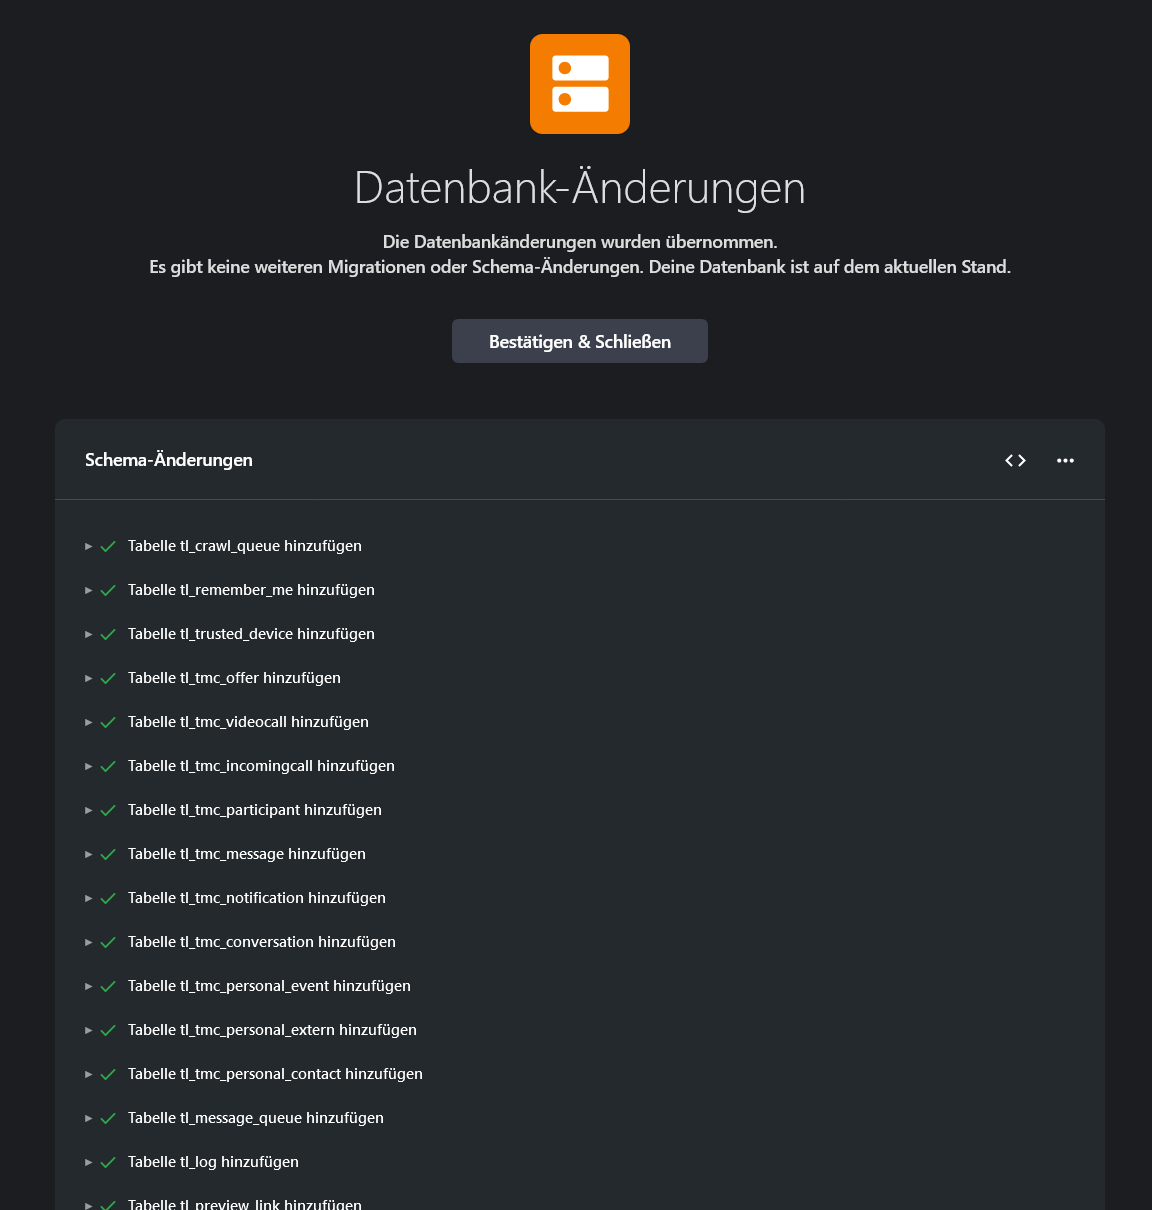Click green checkmark of tl_tmc_notification

coord(108,898)
